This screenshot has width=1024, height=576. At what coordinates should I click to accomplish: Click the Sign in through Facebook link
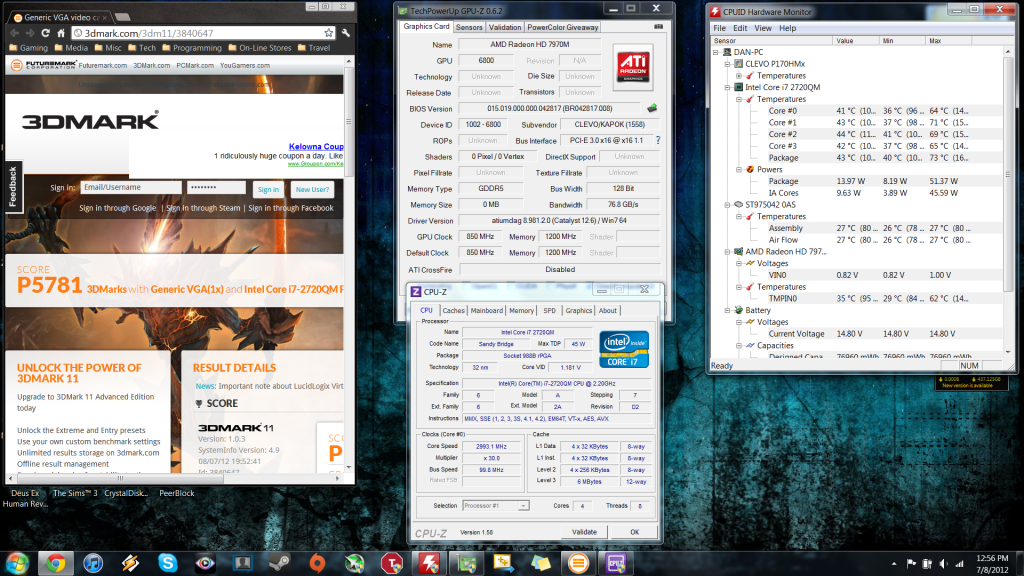[x=291, y=208]
